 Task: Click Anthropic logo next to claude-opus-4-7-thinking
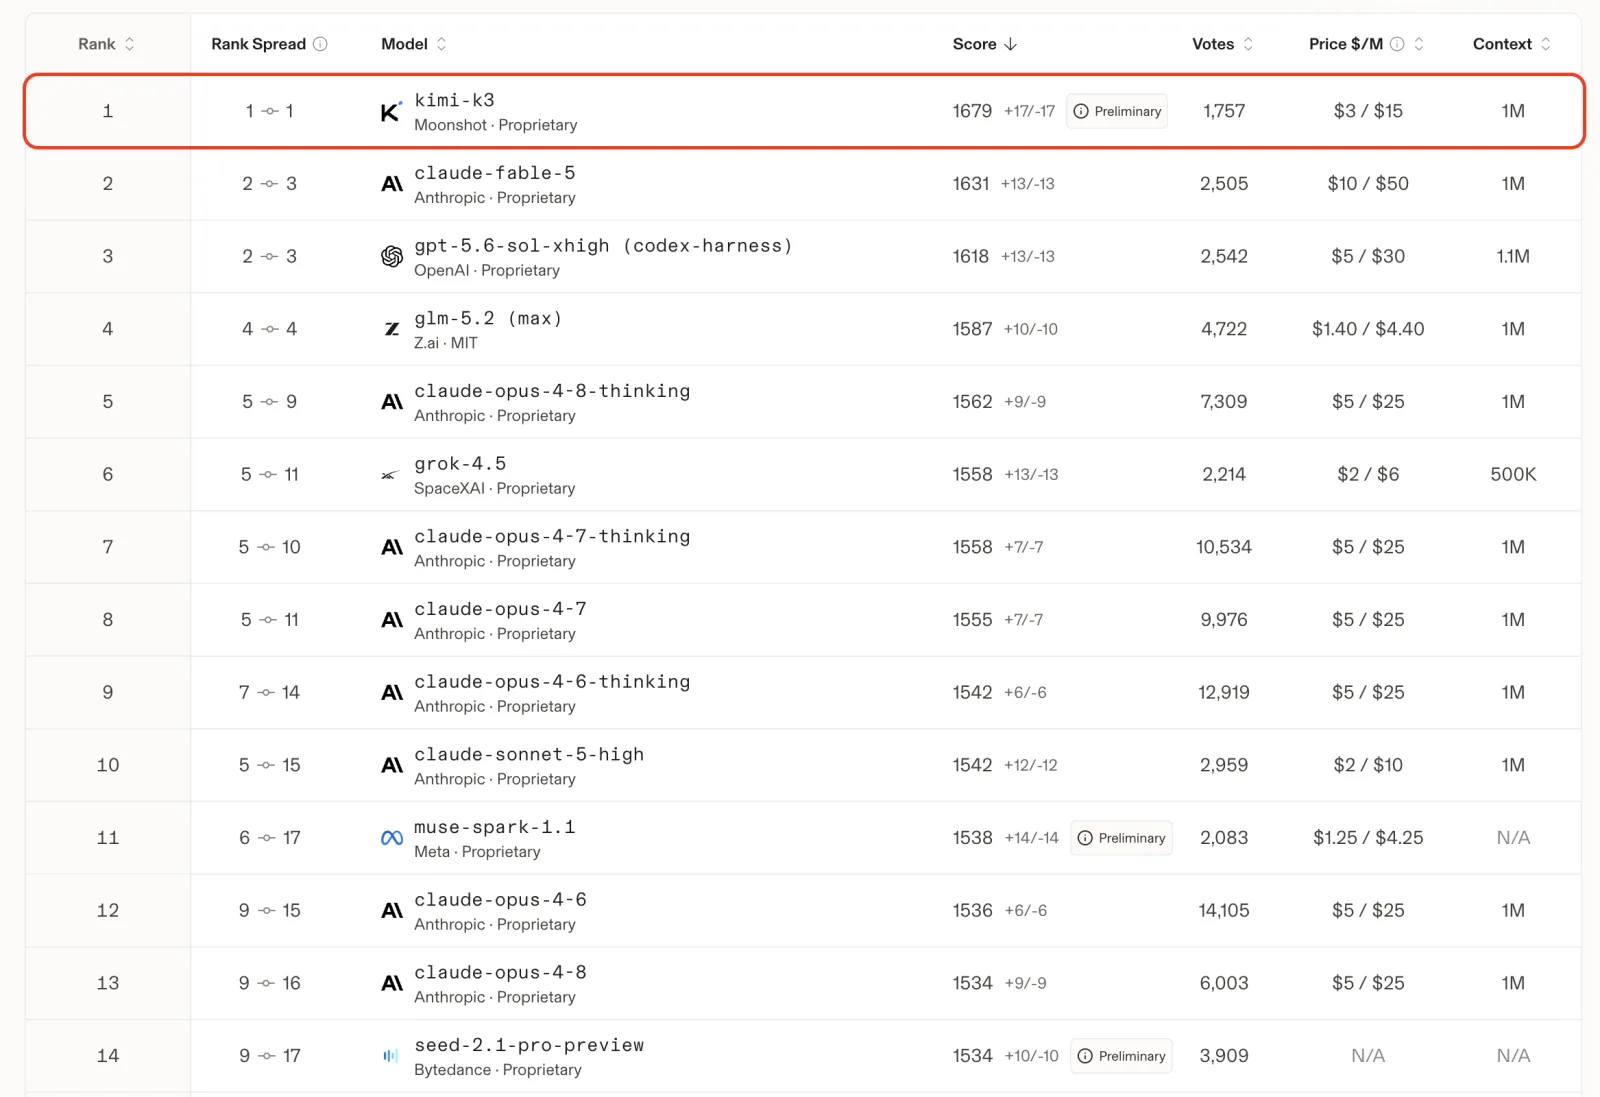[392, 547]
